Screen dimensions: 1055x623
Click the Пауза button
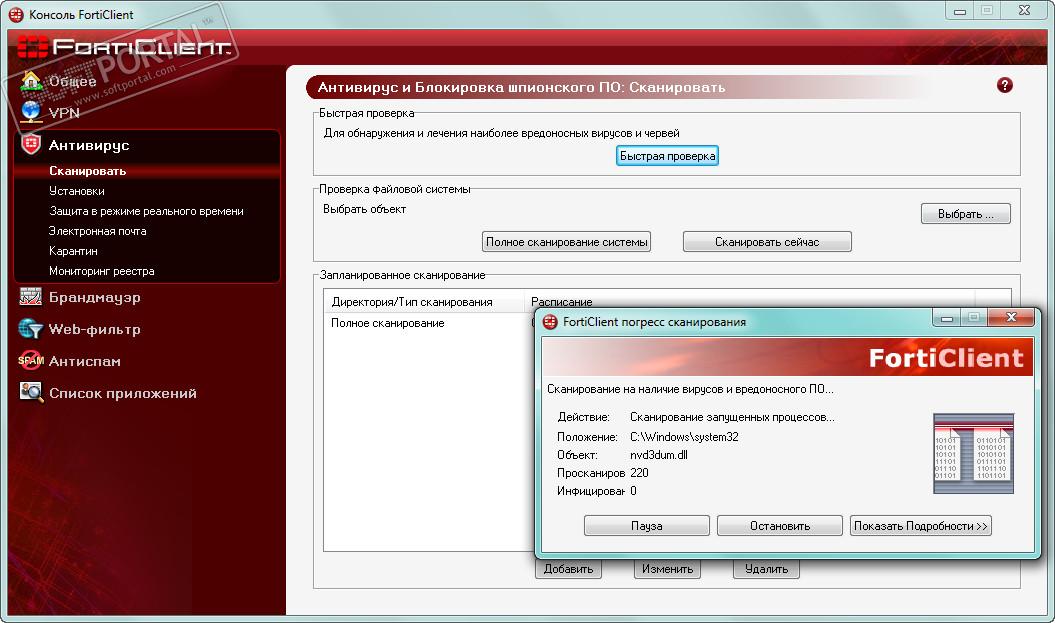pyautogui.click(x=647, y=525)
